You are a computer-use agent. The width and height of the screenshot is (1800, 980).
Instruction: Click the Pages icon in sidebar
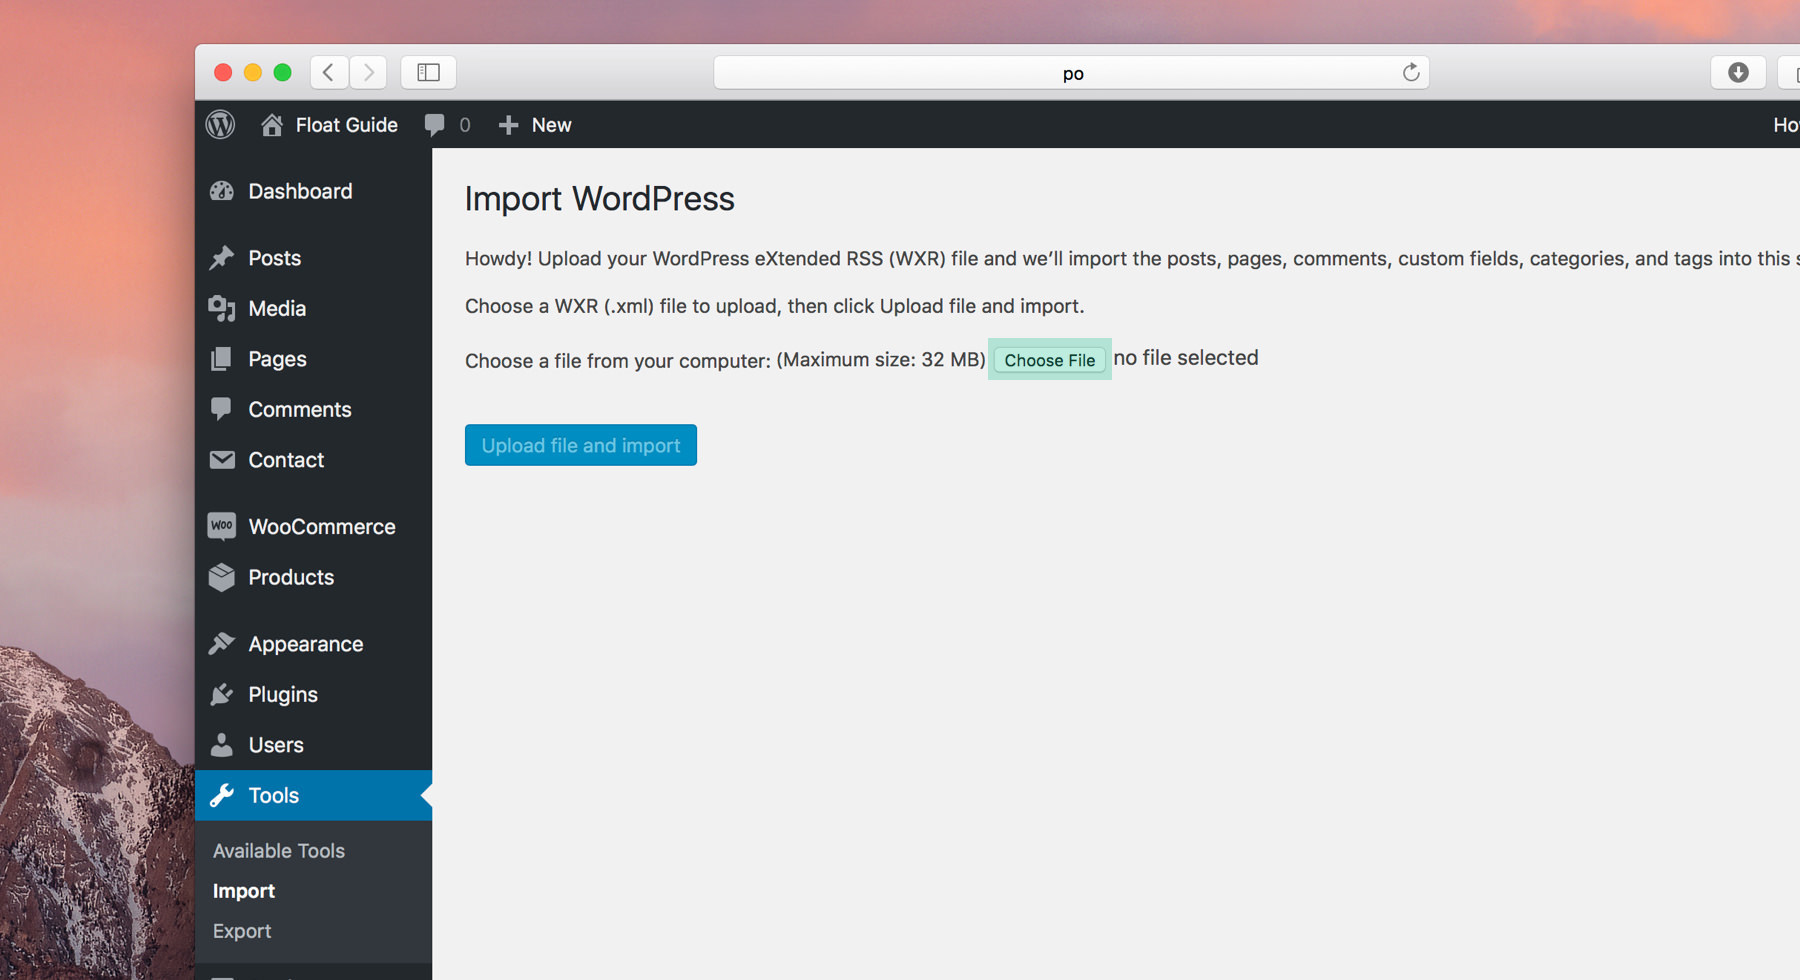(x=222, y=359)
